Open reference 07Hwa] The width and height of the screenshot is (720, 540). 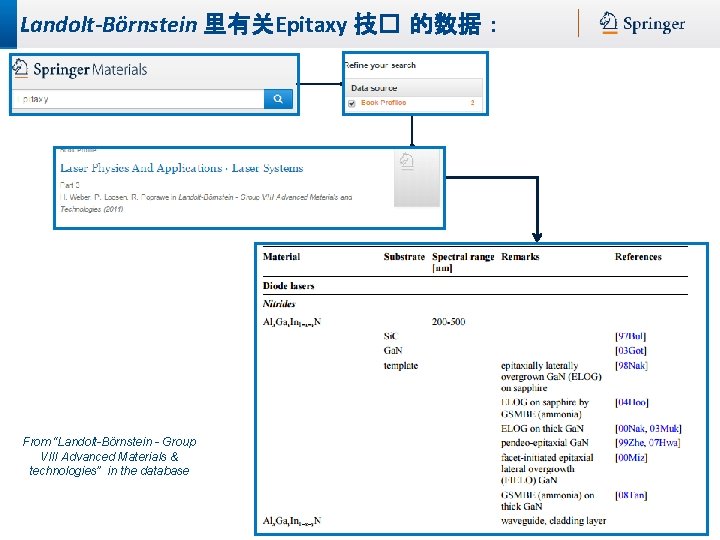(664, 443)
